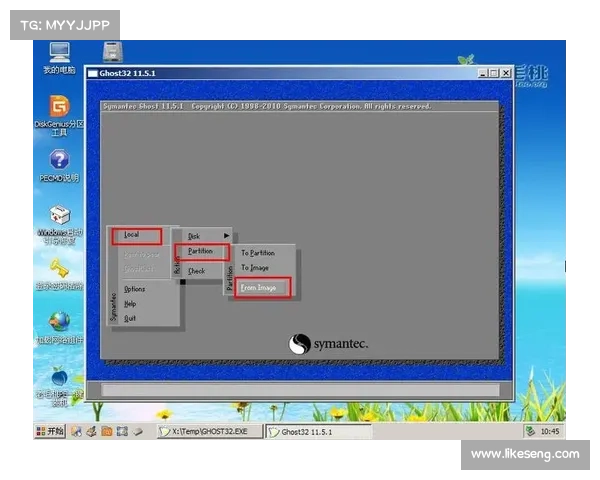This screenshot has width=600, height=480.
Task: Click the first quick launch icon on the taskbar
Action: 77,432
